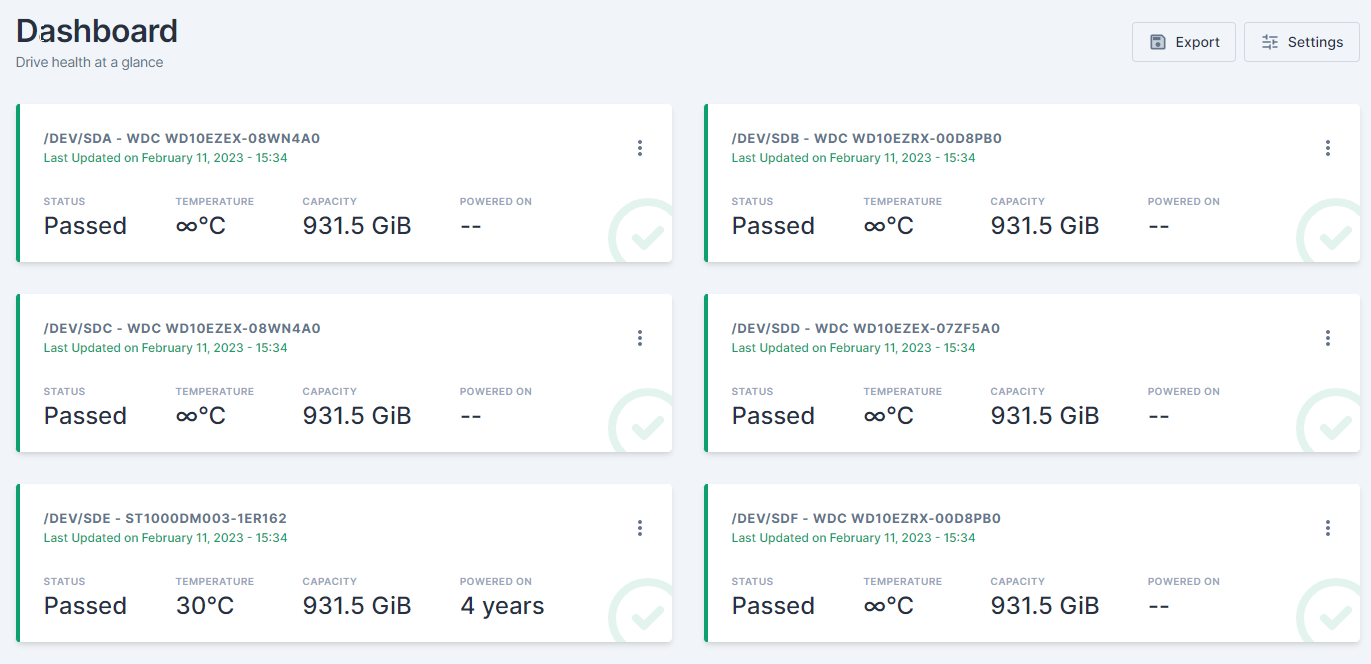Open the options menu for /DEV/SDB drive
Viewport: 1371px width, 664px height.
coord(1328,147)
